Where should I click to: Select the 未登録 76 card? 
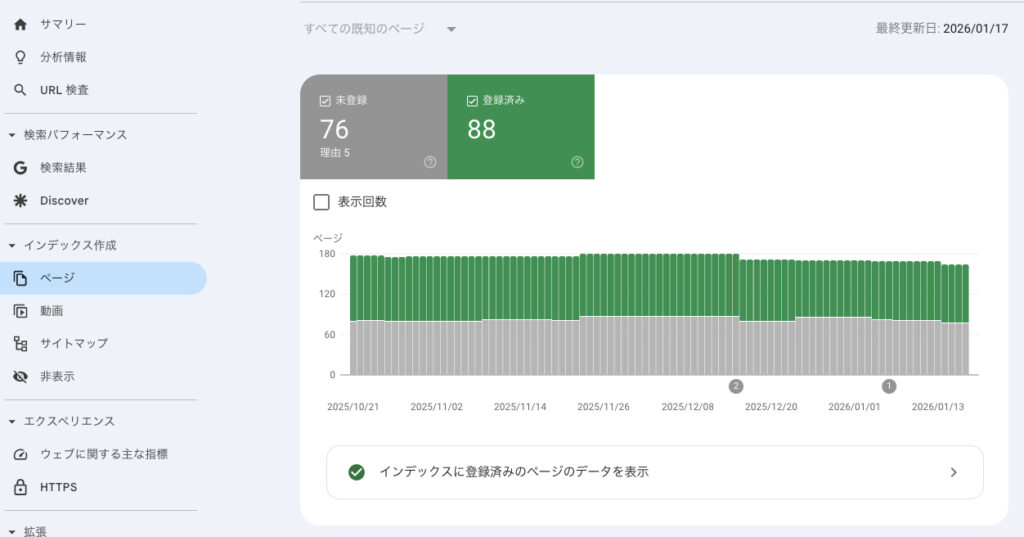(374, 127)
